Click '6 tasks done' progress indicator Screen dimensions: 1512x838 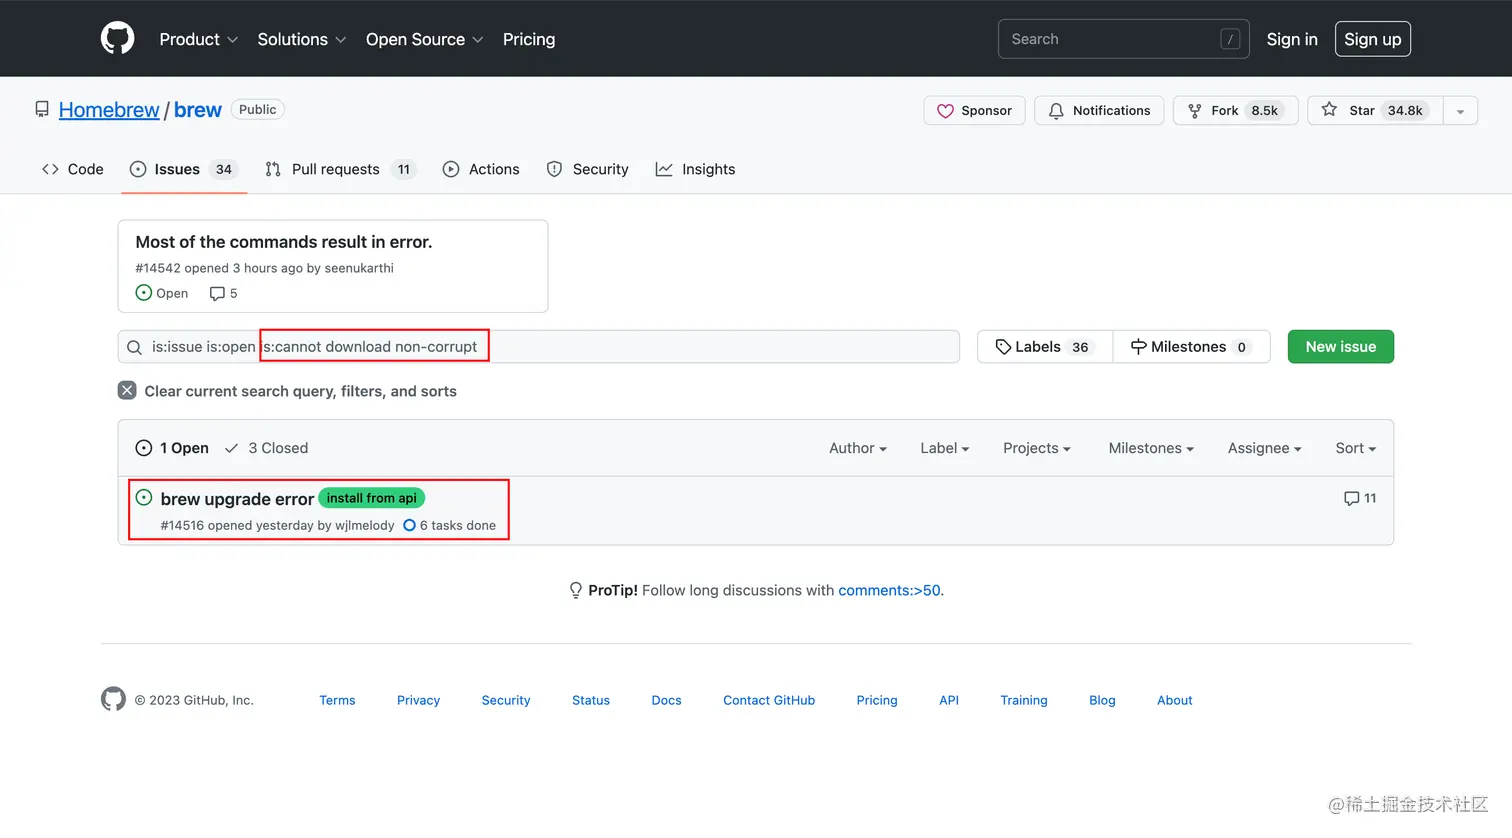[x=449, y=525]
